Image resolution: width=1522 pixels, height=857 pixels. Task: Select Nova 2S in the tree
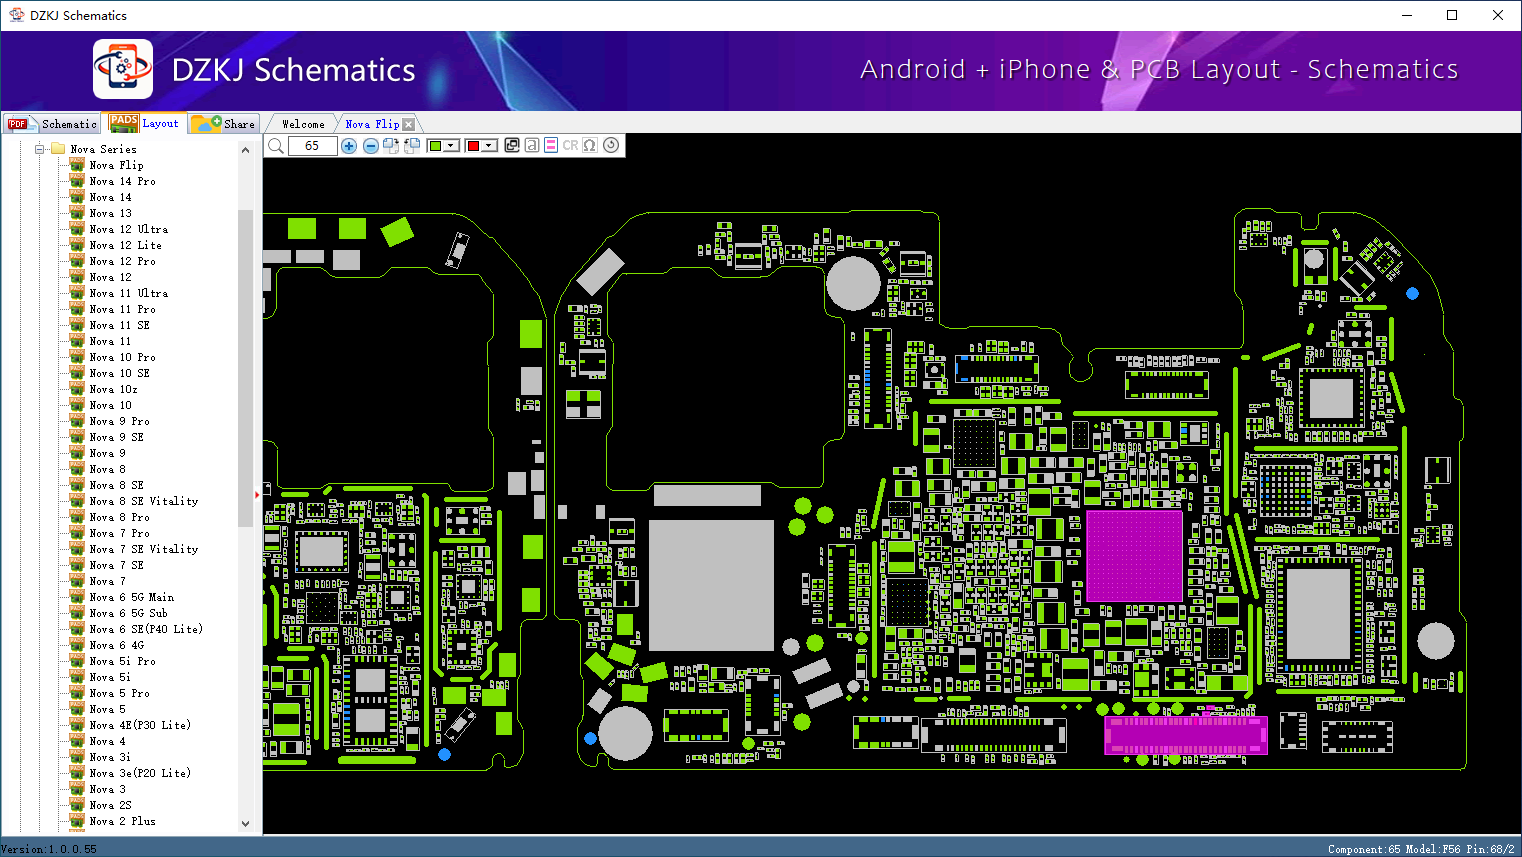tap(110, 805)
